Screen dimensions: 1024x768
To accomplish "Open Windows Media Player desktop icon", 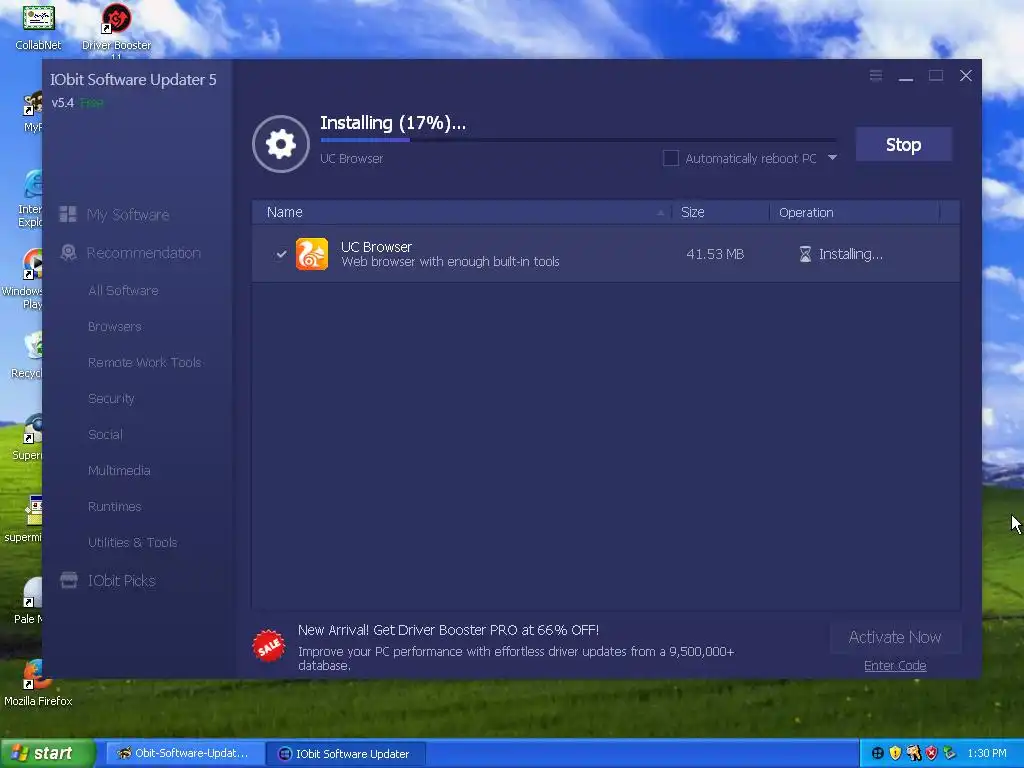I will [x=22, y=280].
